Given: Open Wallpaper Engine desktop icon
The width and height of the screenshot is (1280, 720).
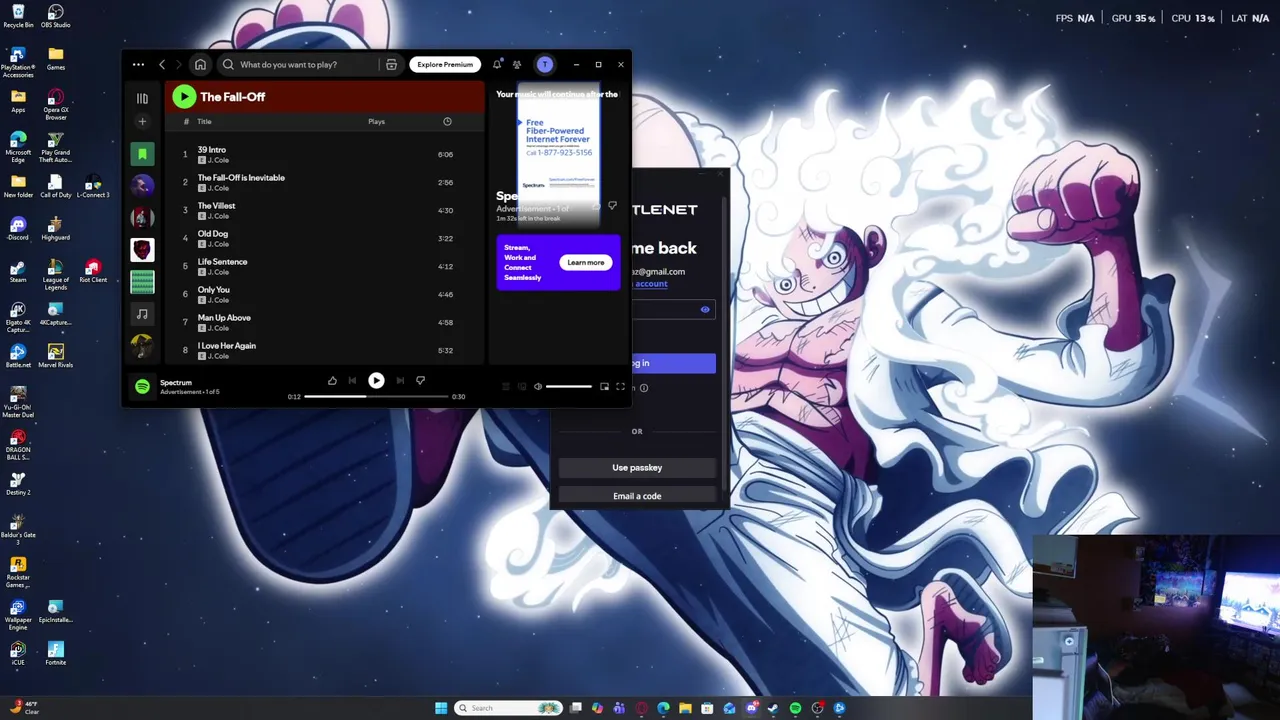Looking at the screenshot, I should pyautogui.click(x=18, y=613).
